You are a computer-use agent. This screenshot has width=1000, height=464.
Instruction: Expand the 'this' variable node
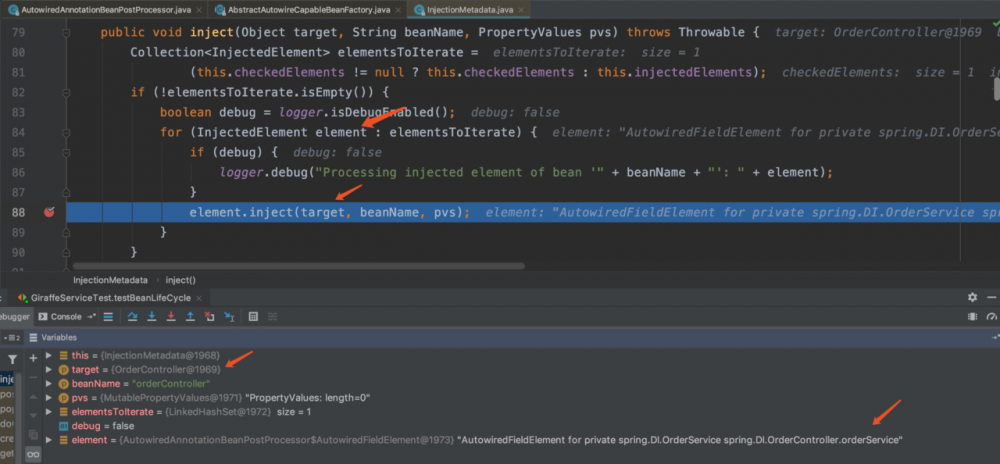(49, 355)
